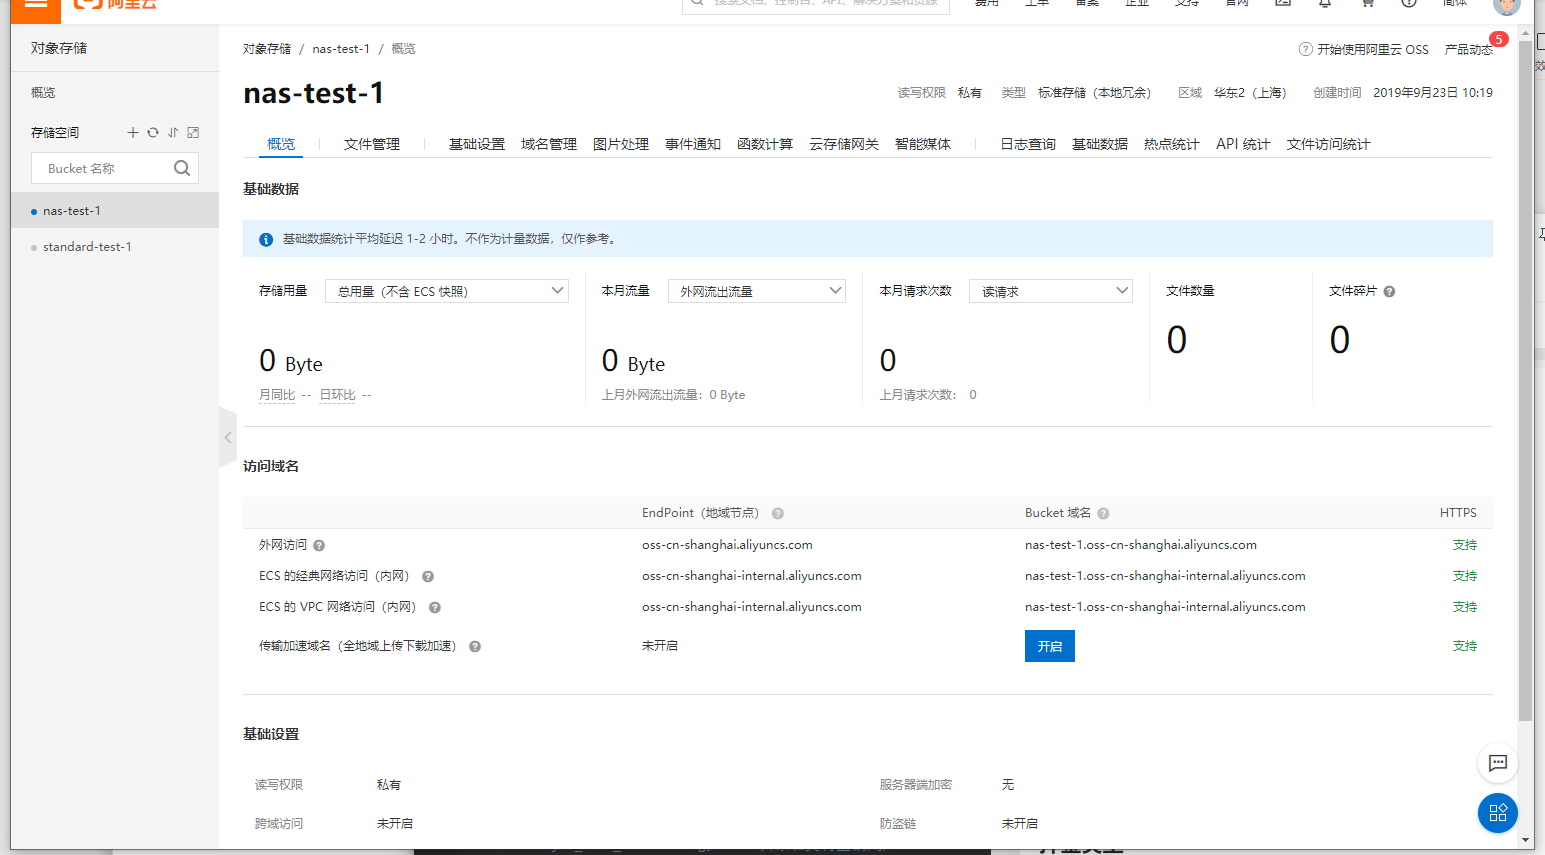Open the 本月请求次数 读请求 dropdown
Image resolution: width=1545 pixels, height=855 pixels.
coord(1051,291)
